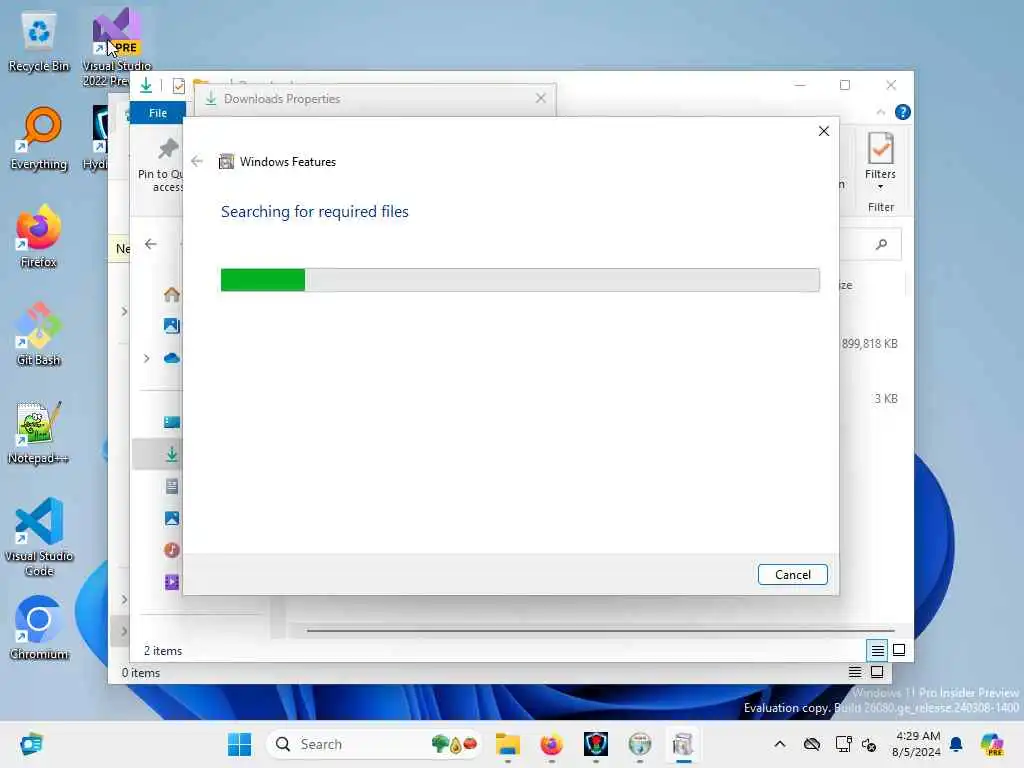1024x768 pixels.
Task: Open Notepad++ desktop shortcut
Action: (x=39, y=432)
